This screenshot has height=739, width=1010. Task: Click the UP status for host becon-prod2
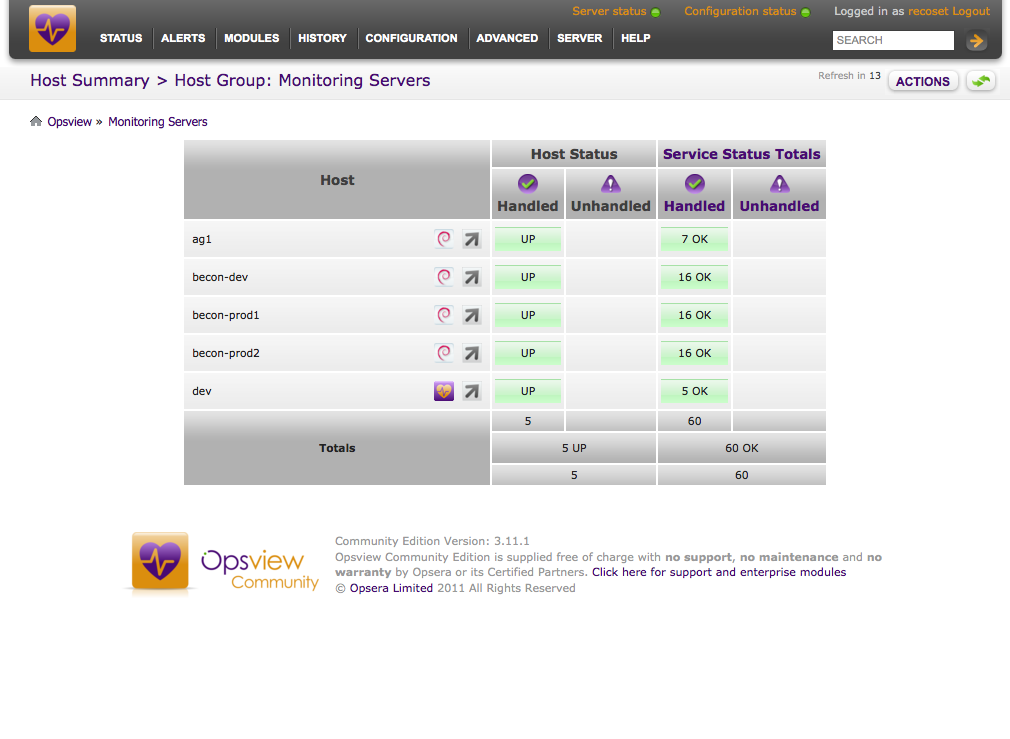pos(528,353)
